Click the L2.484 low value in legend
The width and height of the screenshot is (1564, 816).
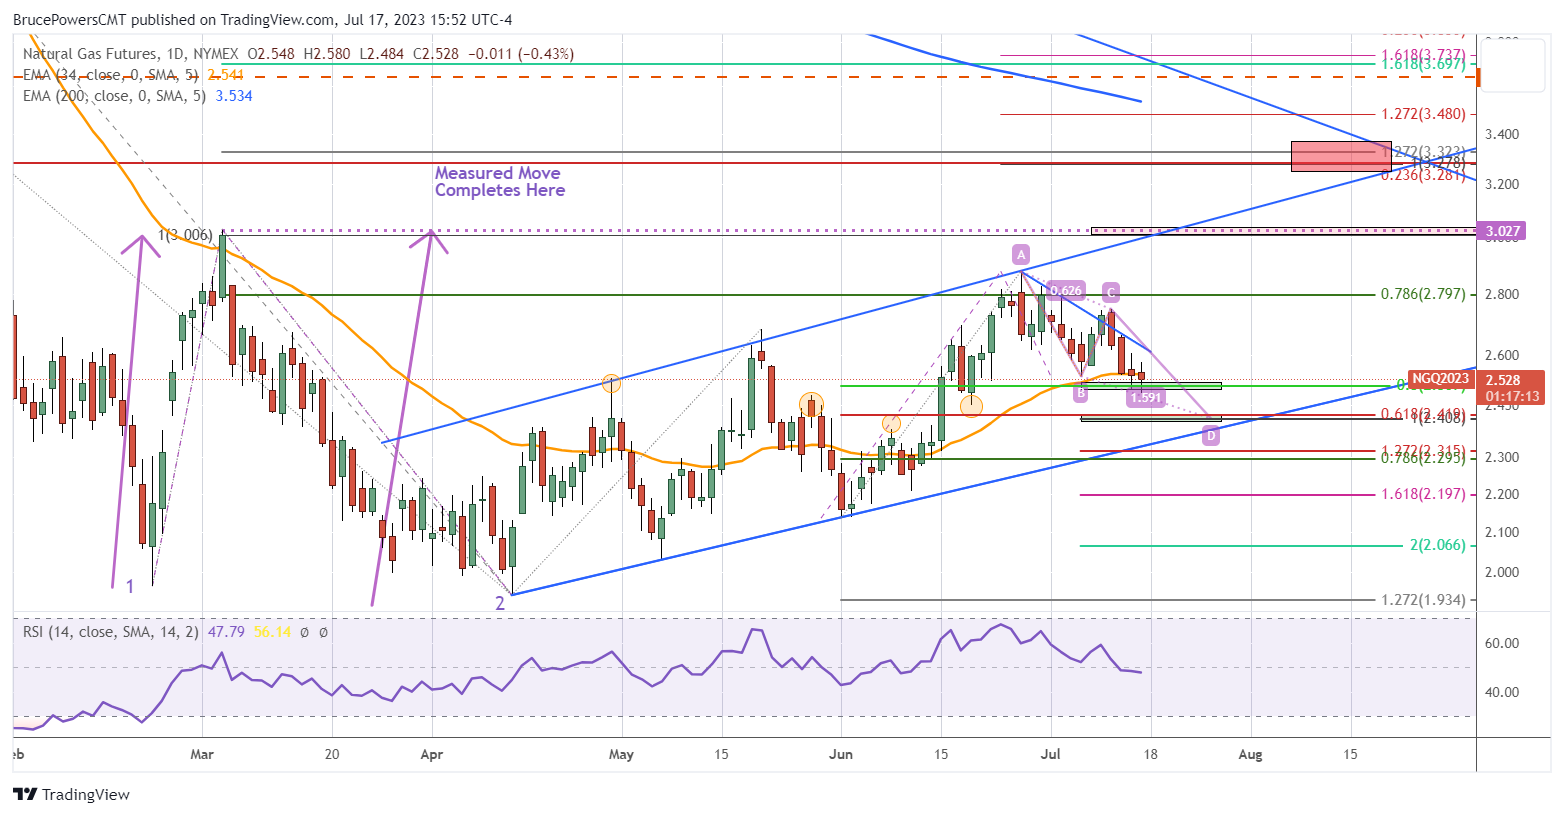[381, 54]
